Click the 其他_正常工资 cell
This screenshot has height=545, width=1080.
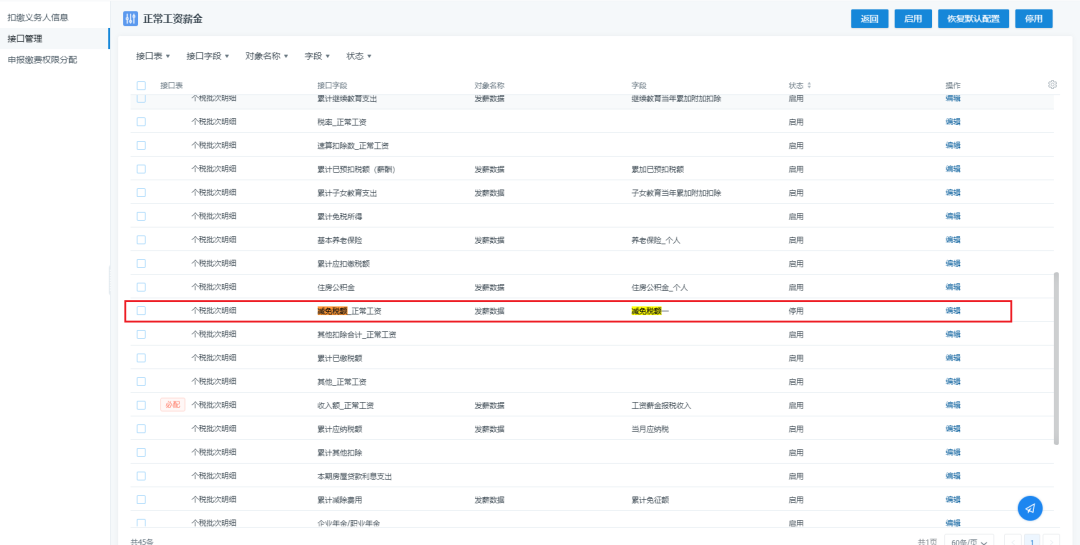[341, 382]
